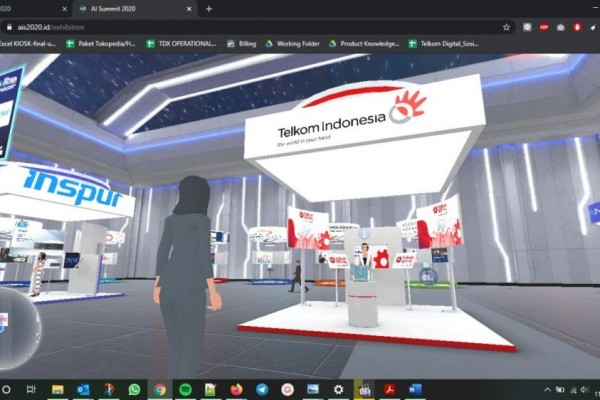Click the walking man avatar in background
Viewport: 600px width, 400px height.
click(298, 276)
